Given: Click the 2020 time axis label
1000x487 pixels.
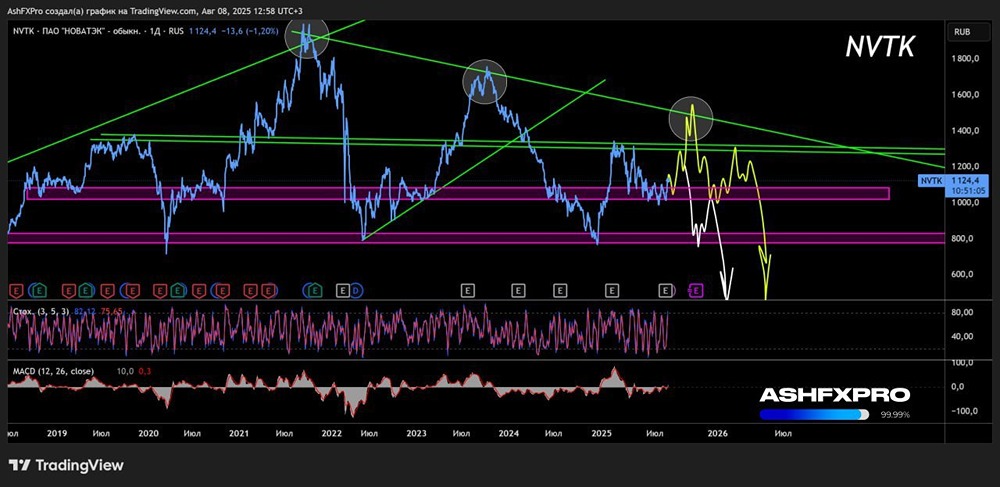Looking at the screenshot, I should [148, 433].
